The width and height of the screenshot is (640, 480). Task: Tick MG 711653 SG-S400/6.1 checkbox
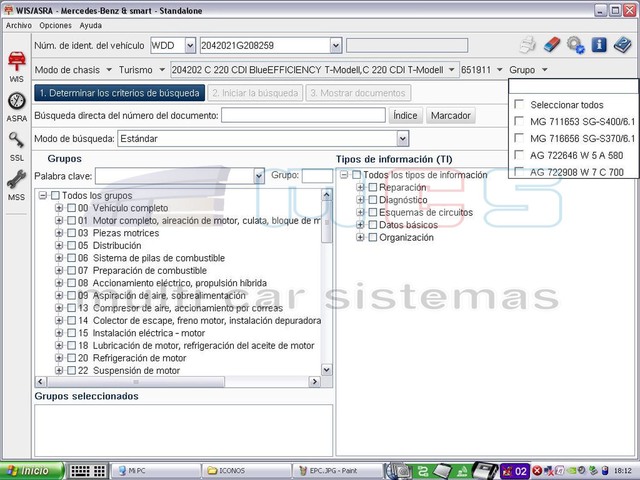click(x=519, y=121)
